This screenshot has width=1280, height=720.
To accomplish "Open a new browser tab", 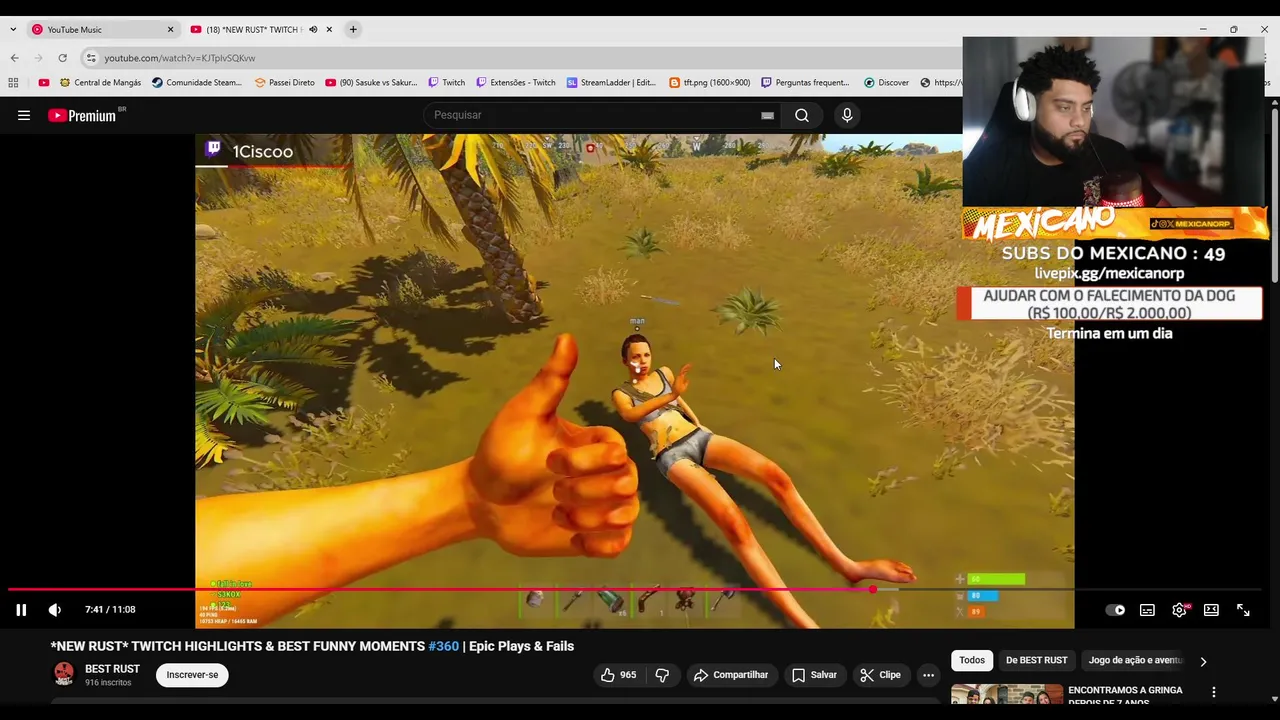I will click(353, 29).
